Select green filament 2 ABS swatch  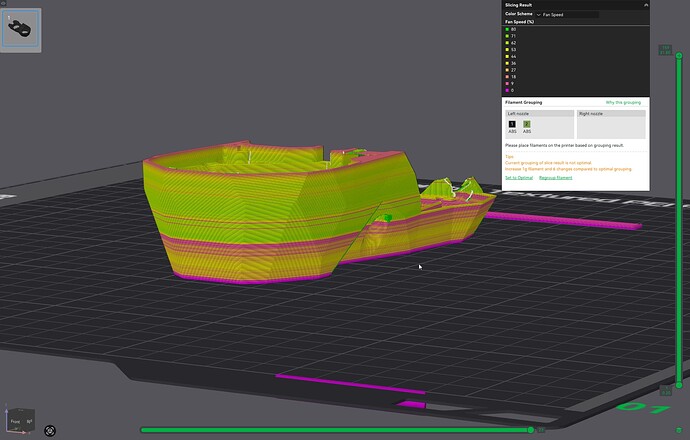pyautogui.click(x=527, y=125)
